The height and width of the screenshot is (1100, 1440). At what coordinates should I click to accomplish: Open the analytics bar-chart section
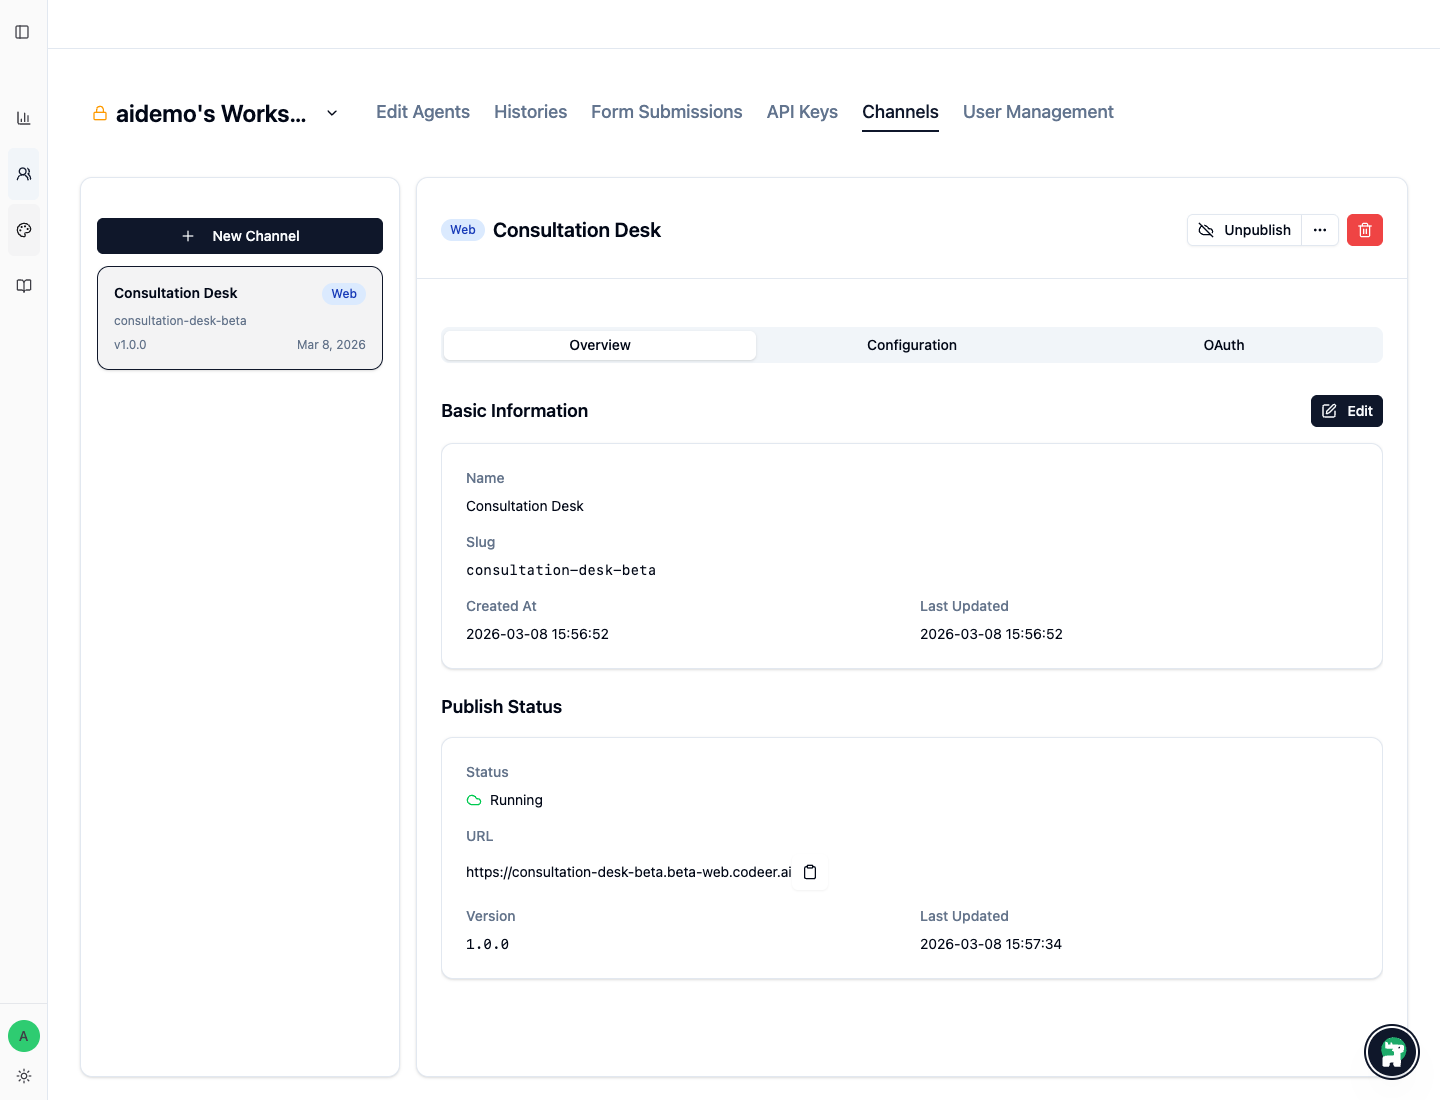[23, 117]
